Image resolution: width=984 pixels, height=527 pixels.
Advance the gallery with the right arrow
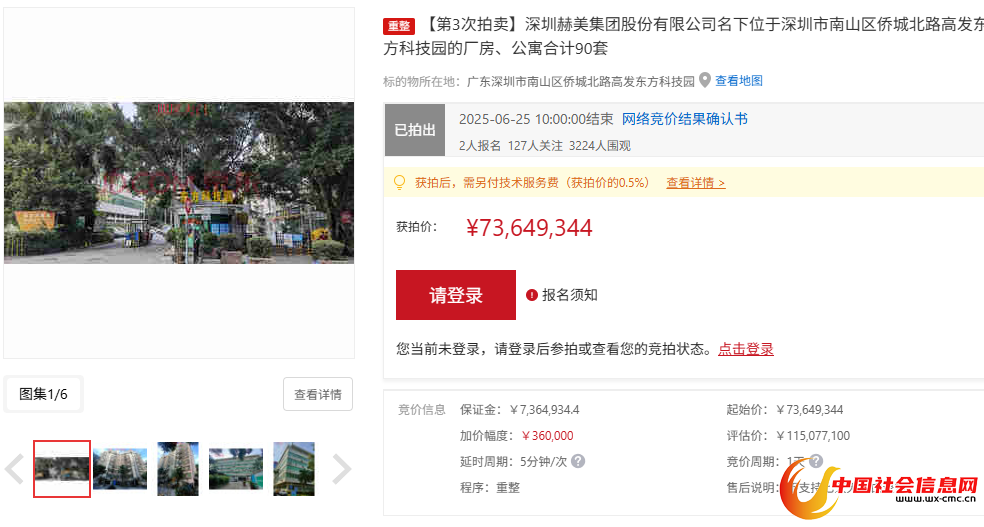tap(341, 469)
